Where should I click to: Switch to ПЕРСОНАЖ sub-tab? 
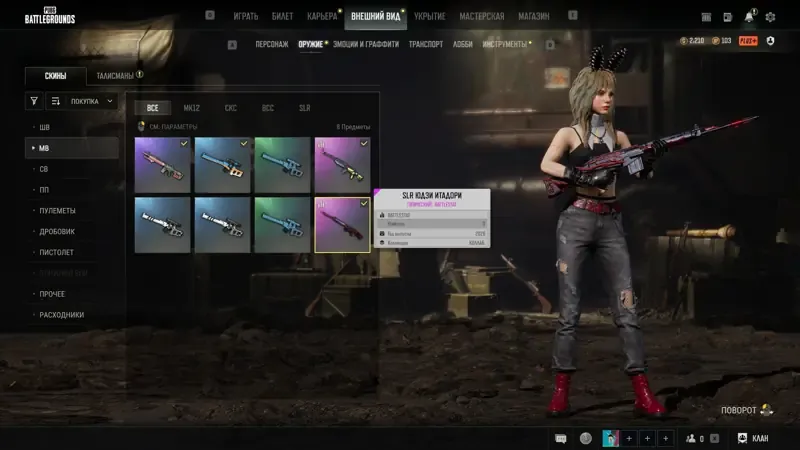(x=272, y=44)
